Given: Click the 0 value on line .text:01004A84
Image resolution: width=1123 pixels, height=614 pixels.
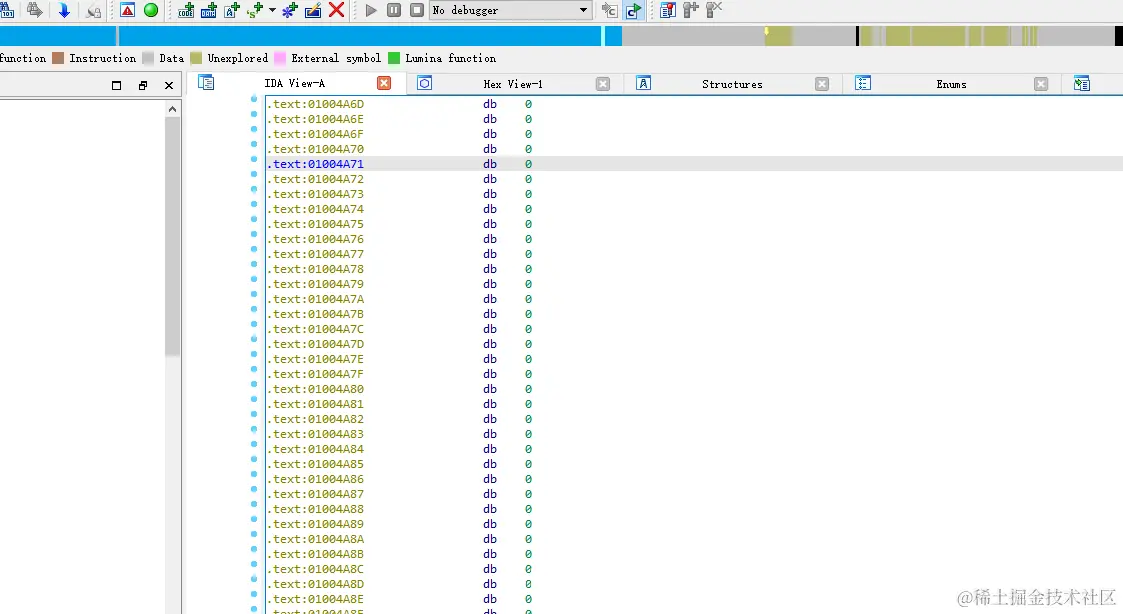Looking at the screenshot, I should [x=528, y=449].
